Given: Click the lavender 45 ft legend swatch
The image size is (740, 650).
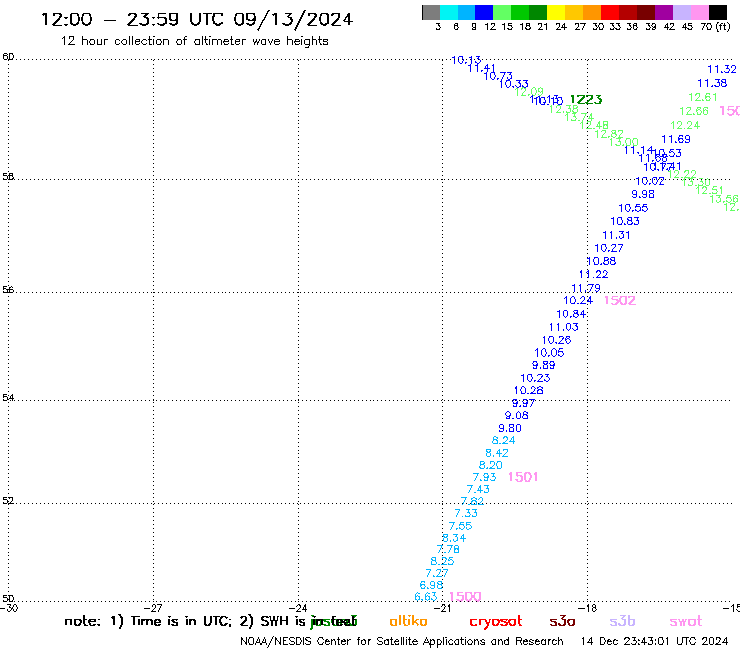Looking at the screenshot, I should point(681,12).
